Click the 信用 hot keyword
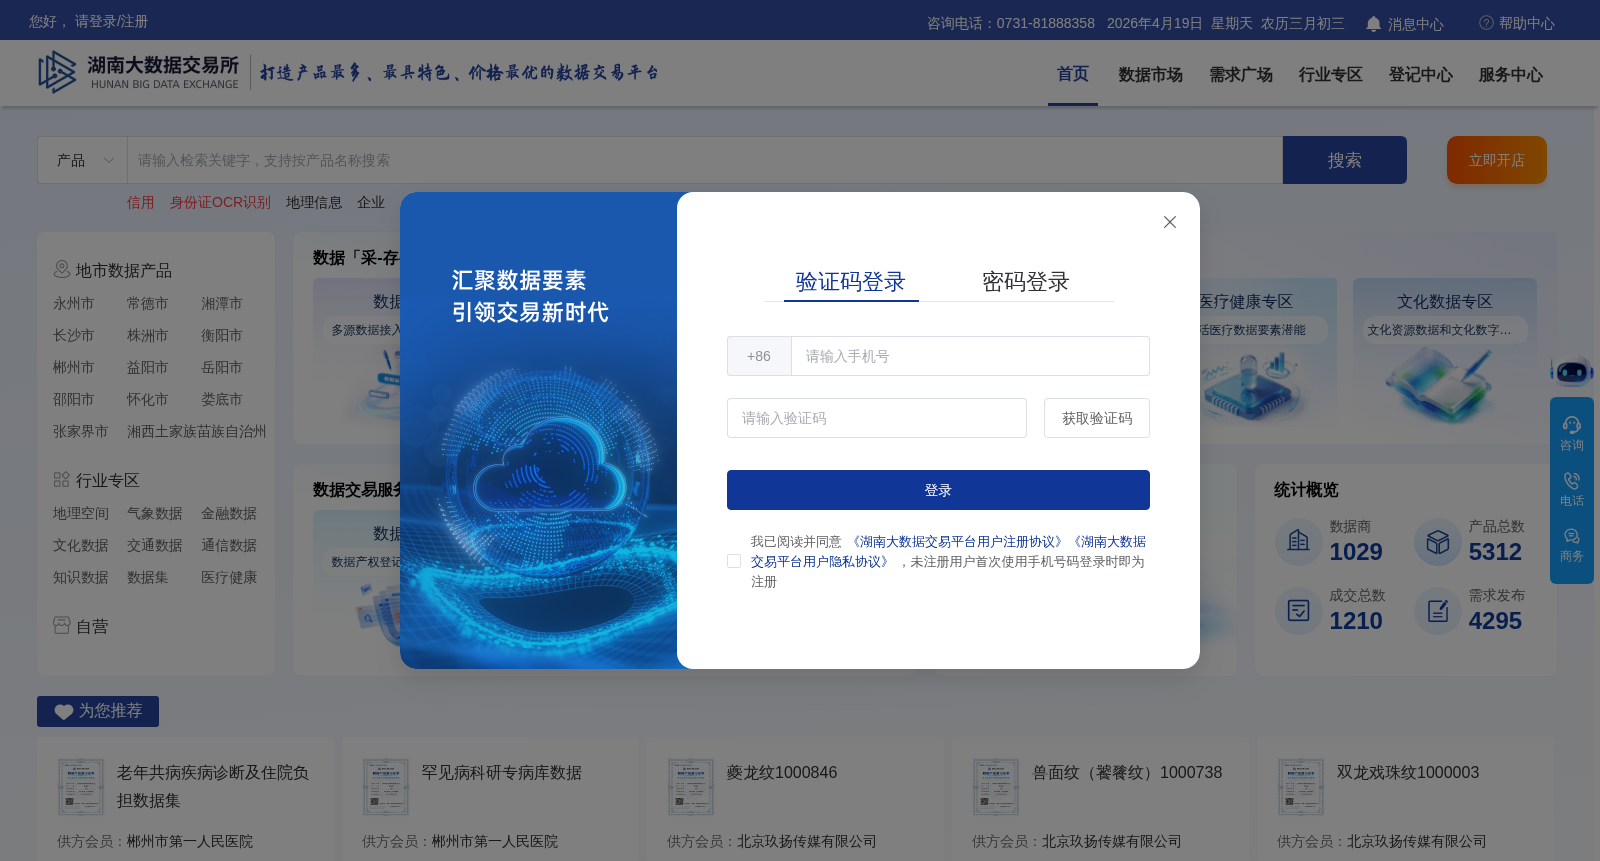Image resolution: width=1600 pixels, height=861 pixels. pos(141,202)
